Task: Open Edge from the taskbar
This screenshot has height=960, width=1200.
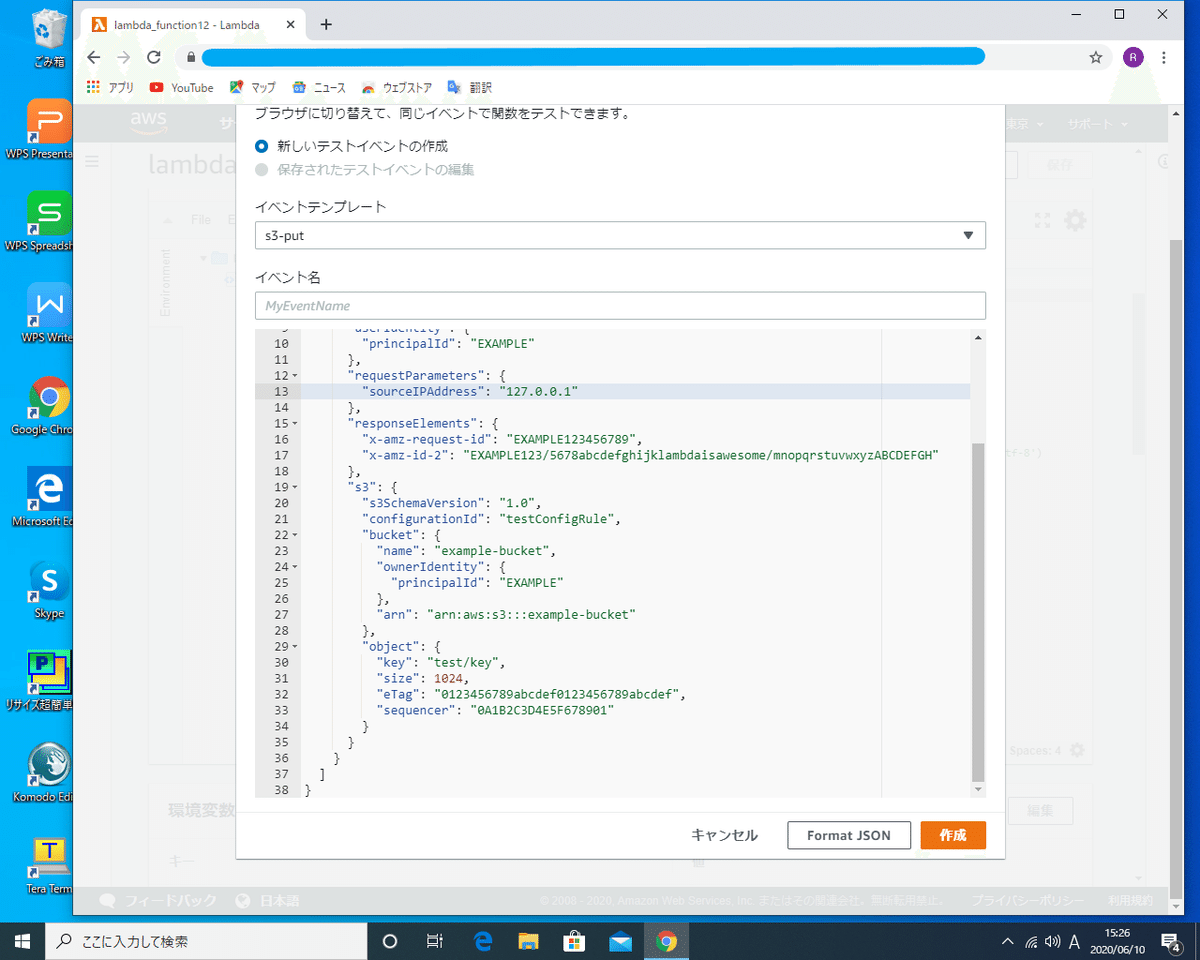Action: tap(482, 941)
